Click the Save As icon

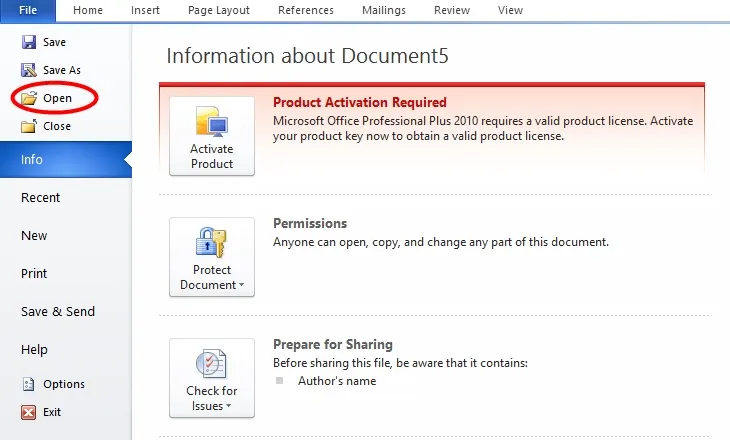[29, 70]
